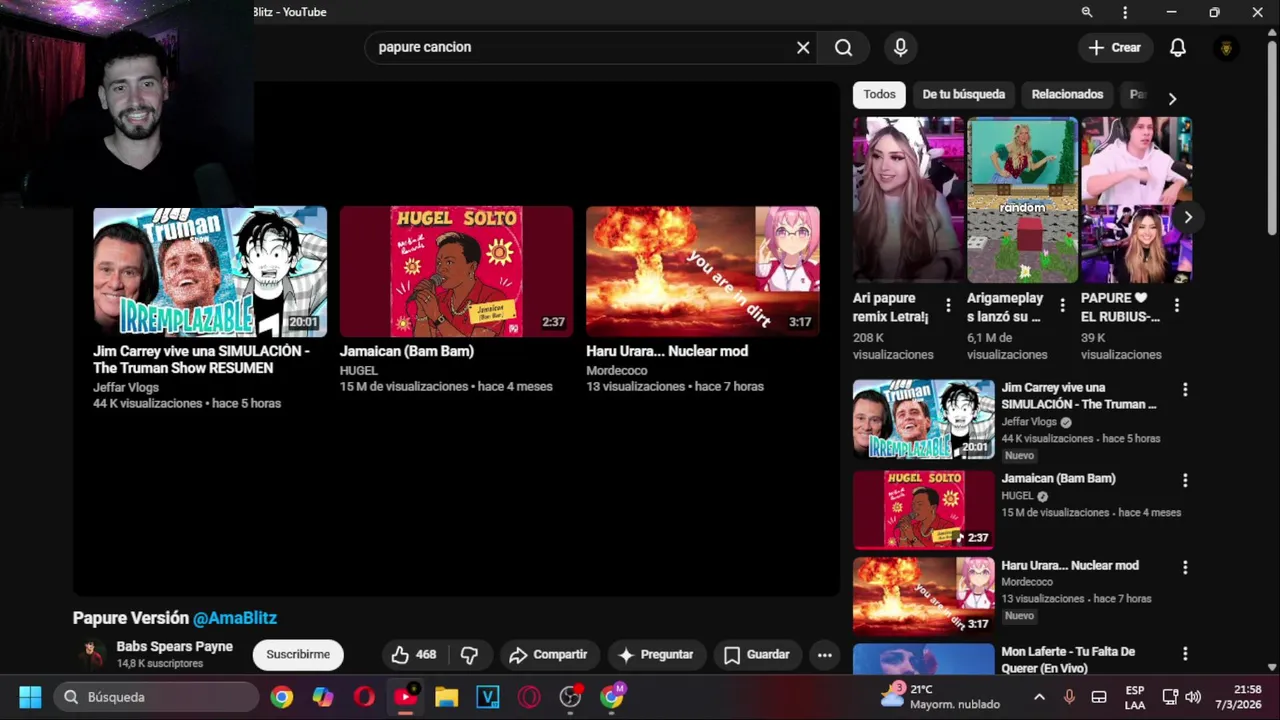This screenshot has height=720, width=1280.
Task: Open sidebar Haru Urara thumbnail
Action: [x=924, y=597]
